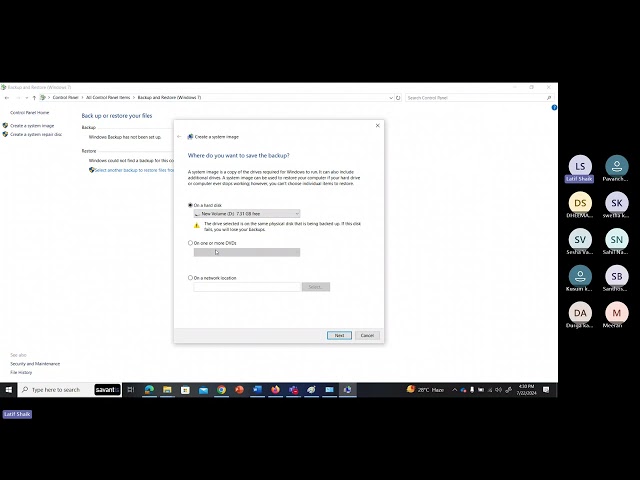Image resolution: width=640 pixels, height=480 pixels.
Task: Open the New Volume (D:) drive dropdown
Action: point(247,213)
